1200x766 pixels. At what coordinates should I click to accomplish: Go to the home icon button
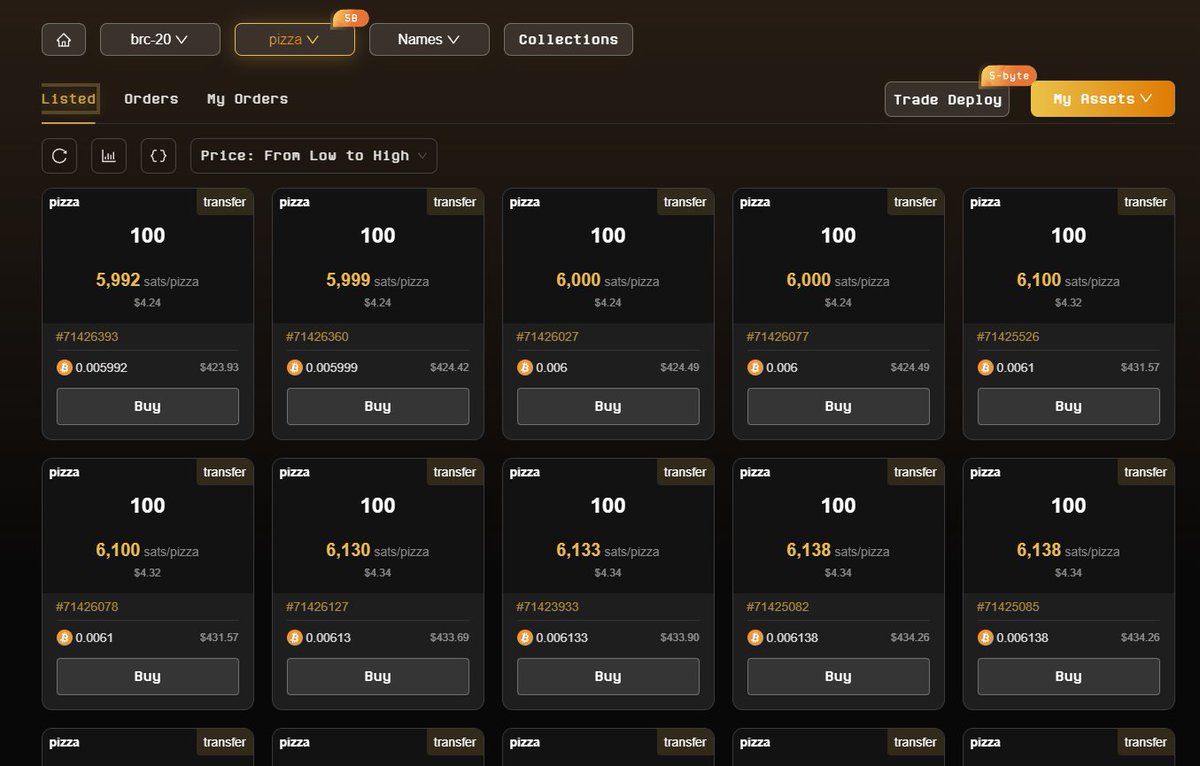(x=64, y=40)
